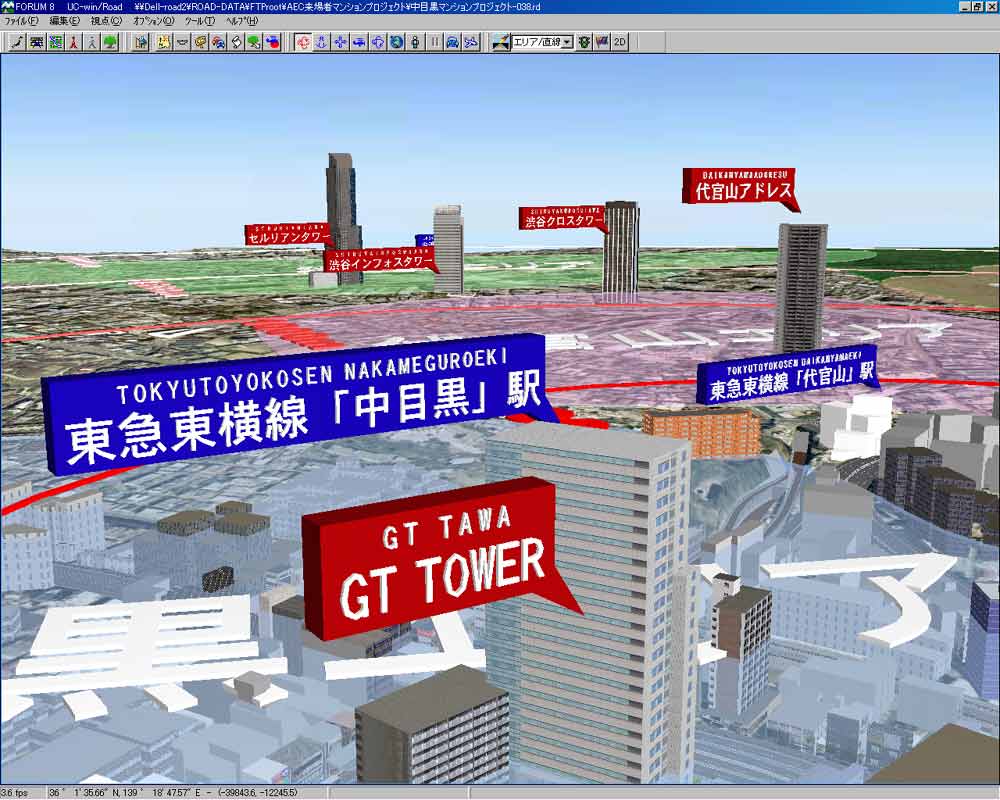
Task: Switch to 2D view button
Action: coord(619,43)
